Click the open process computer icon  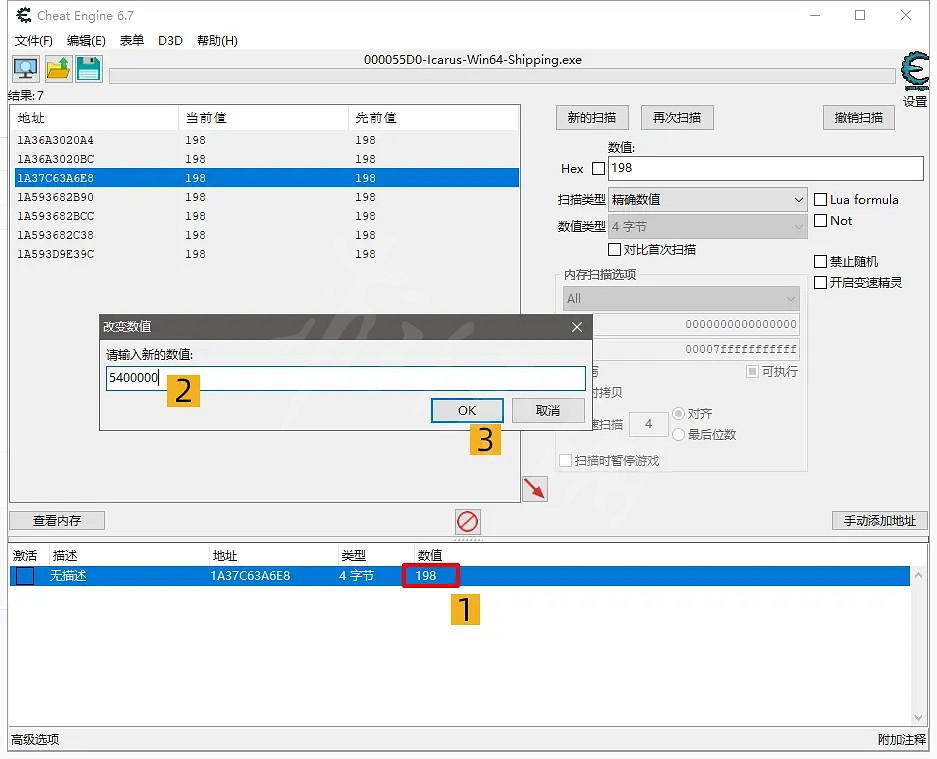pos(25,69)
